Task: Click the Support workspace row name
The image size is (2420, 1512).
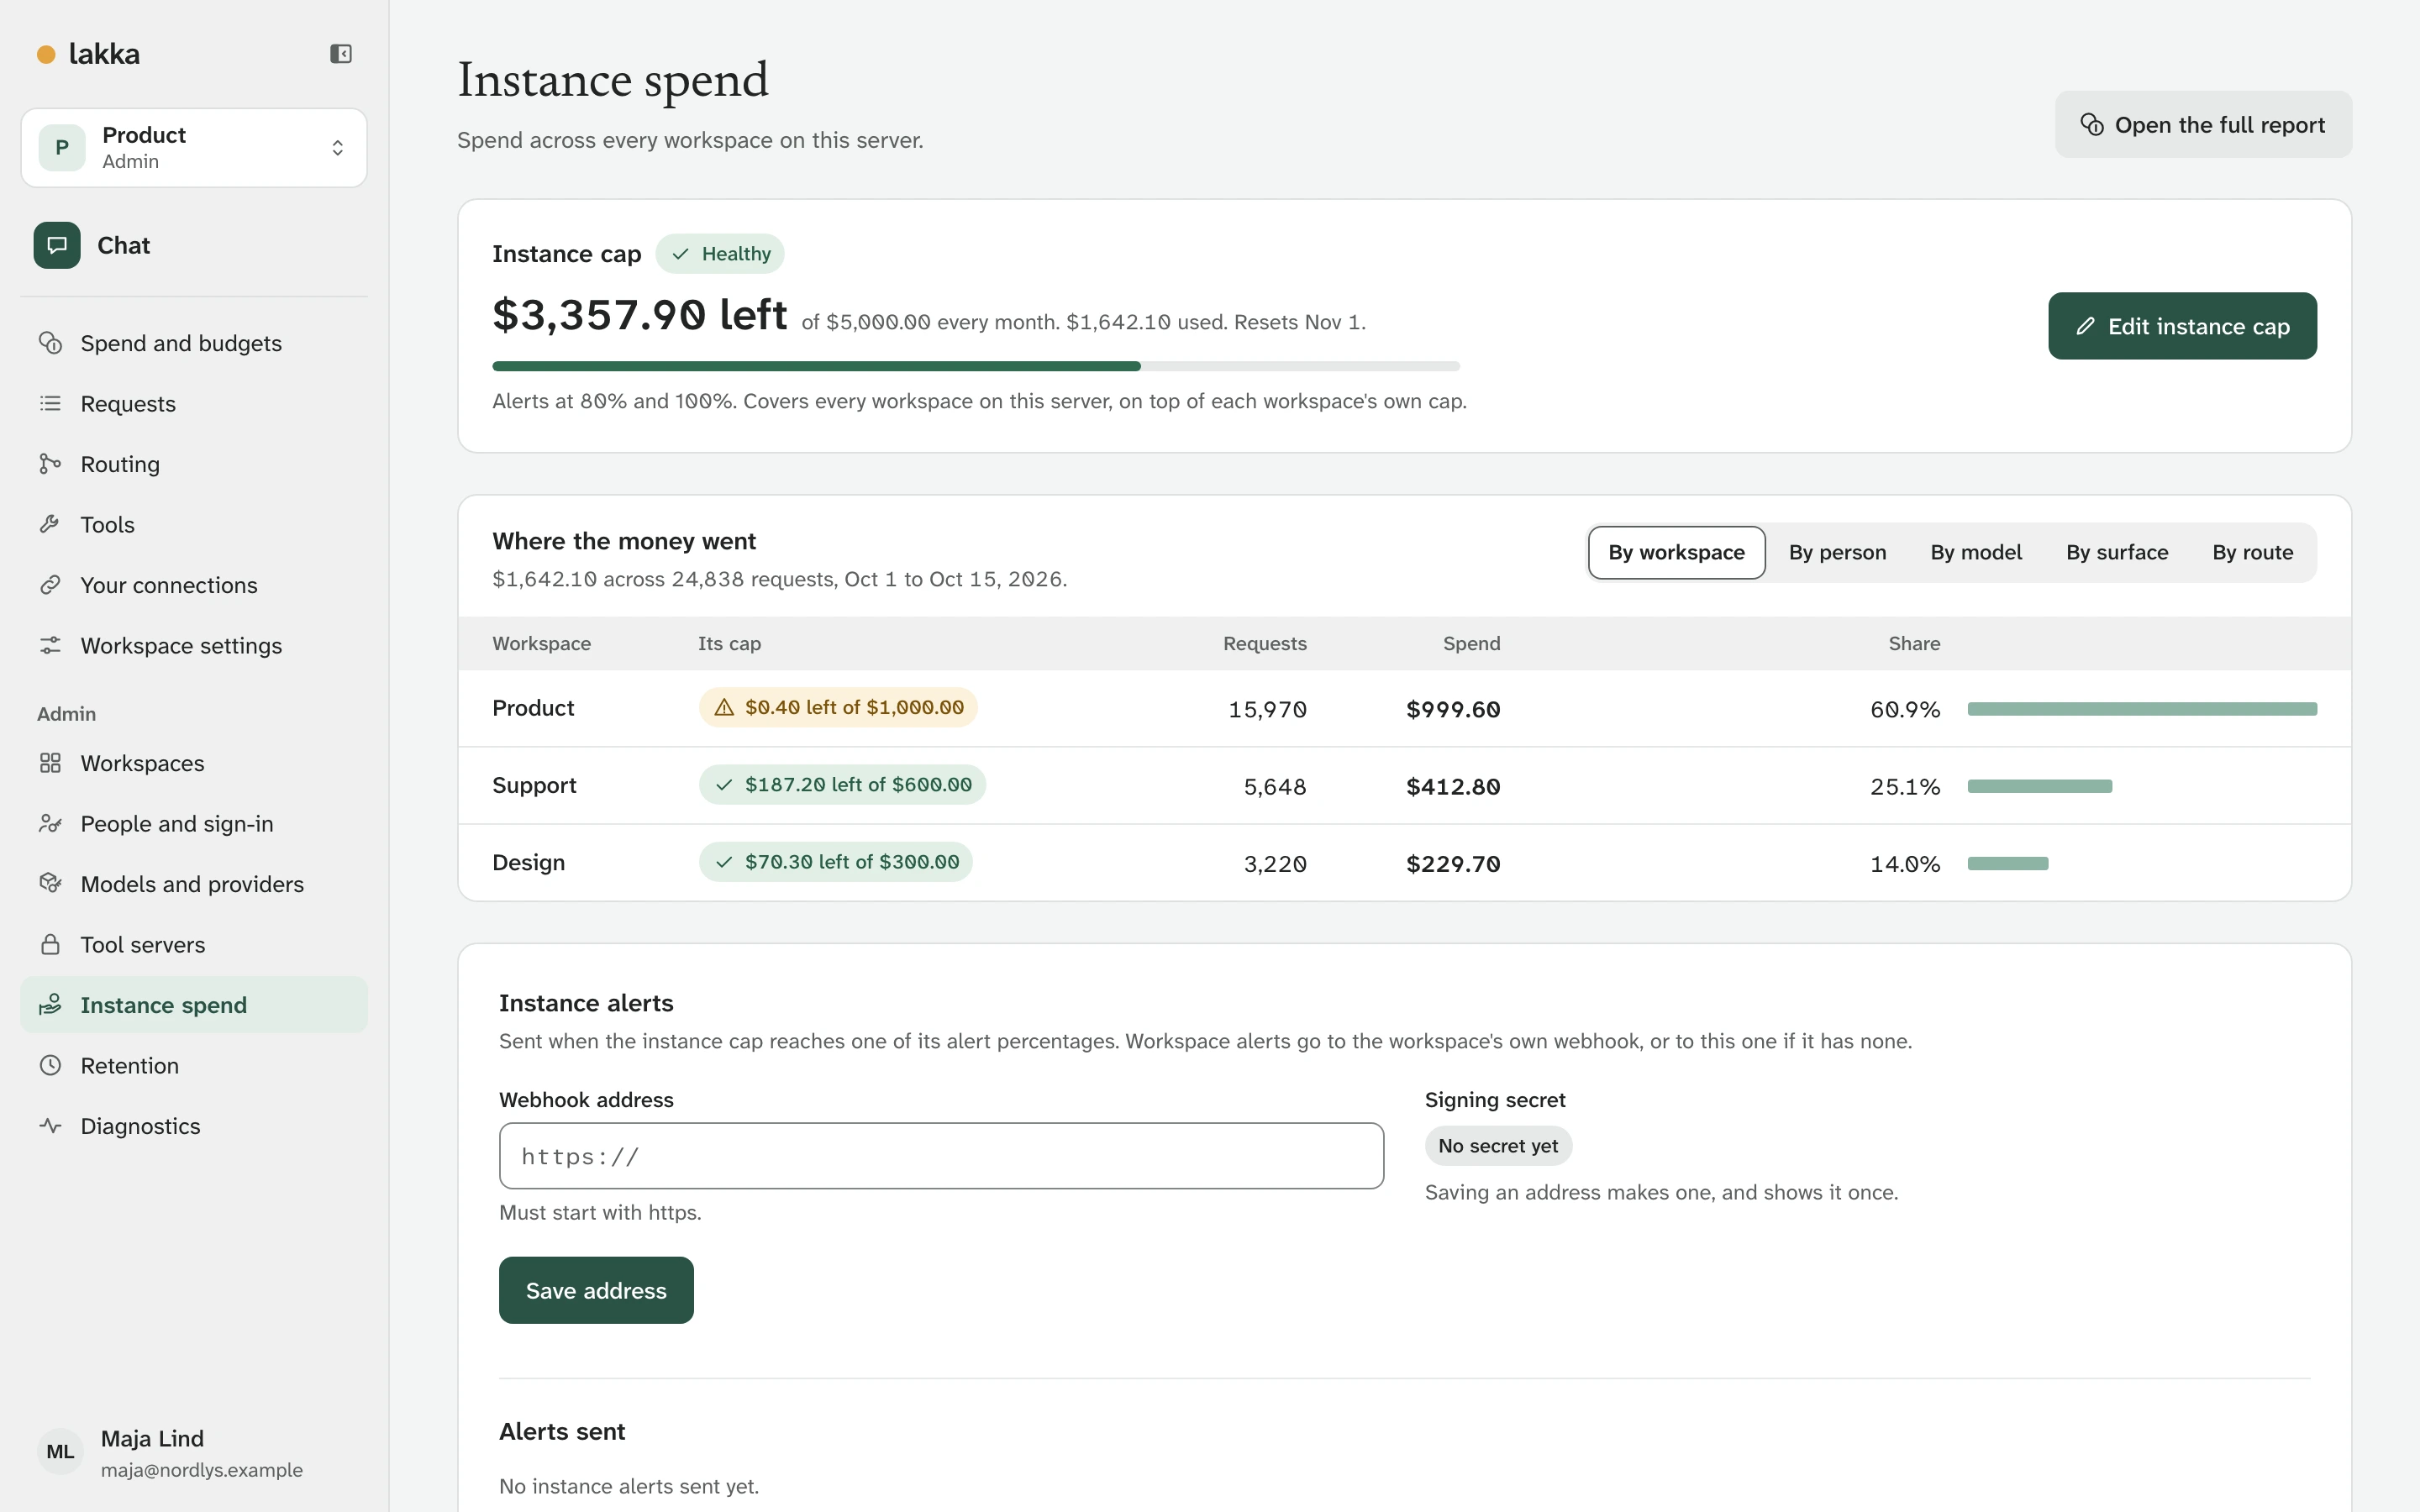Action: pos(534,785)
